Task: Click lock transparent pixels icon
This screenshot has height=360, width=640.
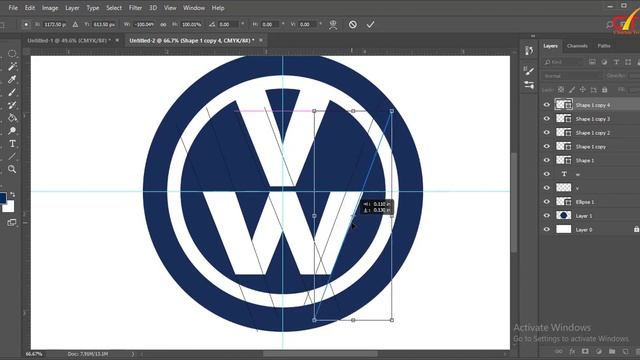Action: (x=561, y=90)
